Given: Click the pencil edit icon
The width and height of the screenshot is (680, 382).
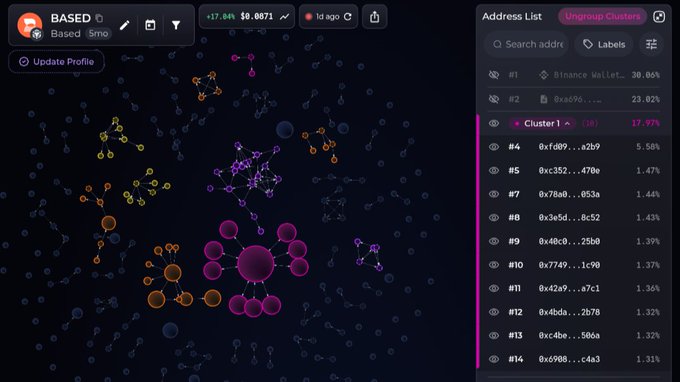Looking at the screenshot, I should tap(124, 25).
